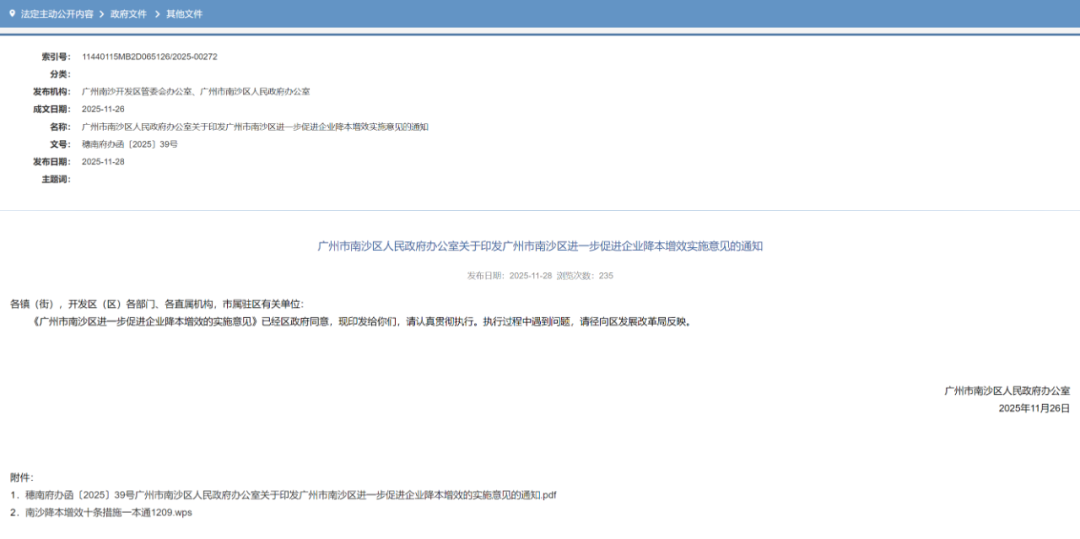Download the 穗南府办函 39号 PDF attachment
Image resolution: width=1080 pixels, height=539 pixels.
[x=290, y=495]
